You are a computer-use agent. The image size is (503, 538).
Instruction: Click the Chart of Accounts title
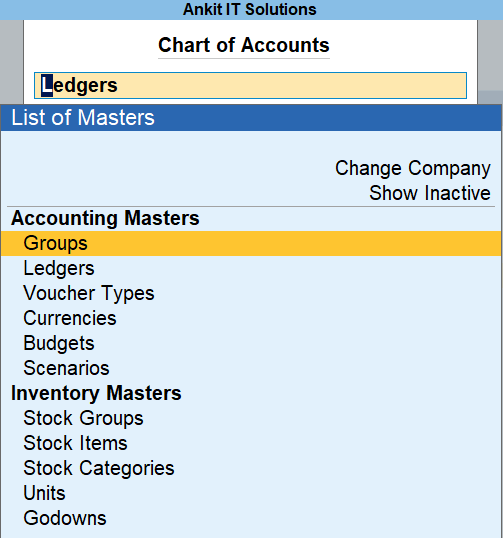(x=244, y=45)
